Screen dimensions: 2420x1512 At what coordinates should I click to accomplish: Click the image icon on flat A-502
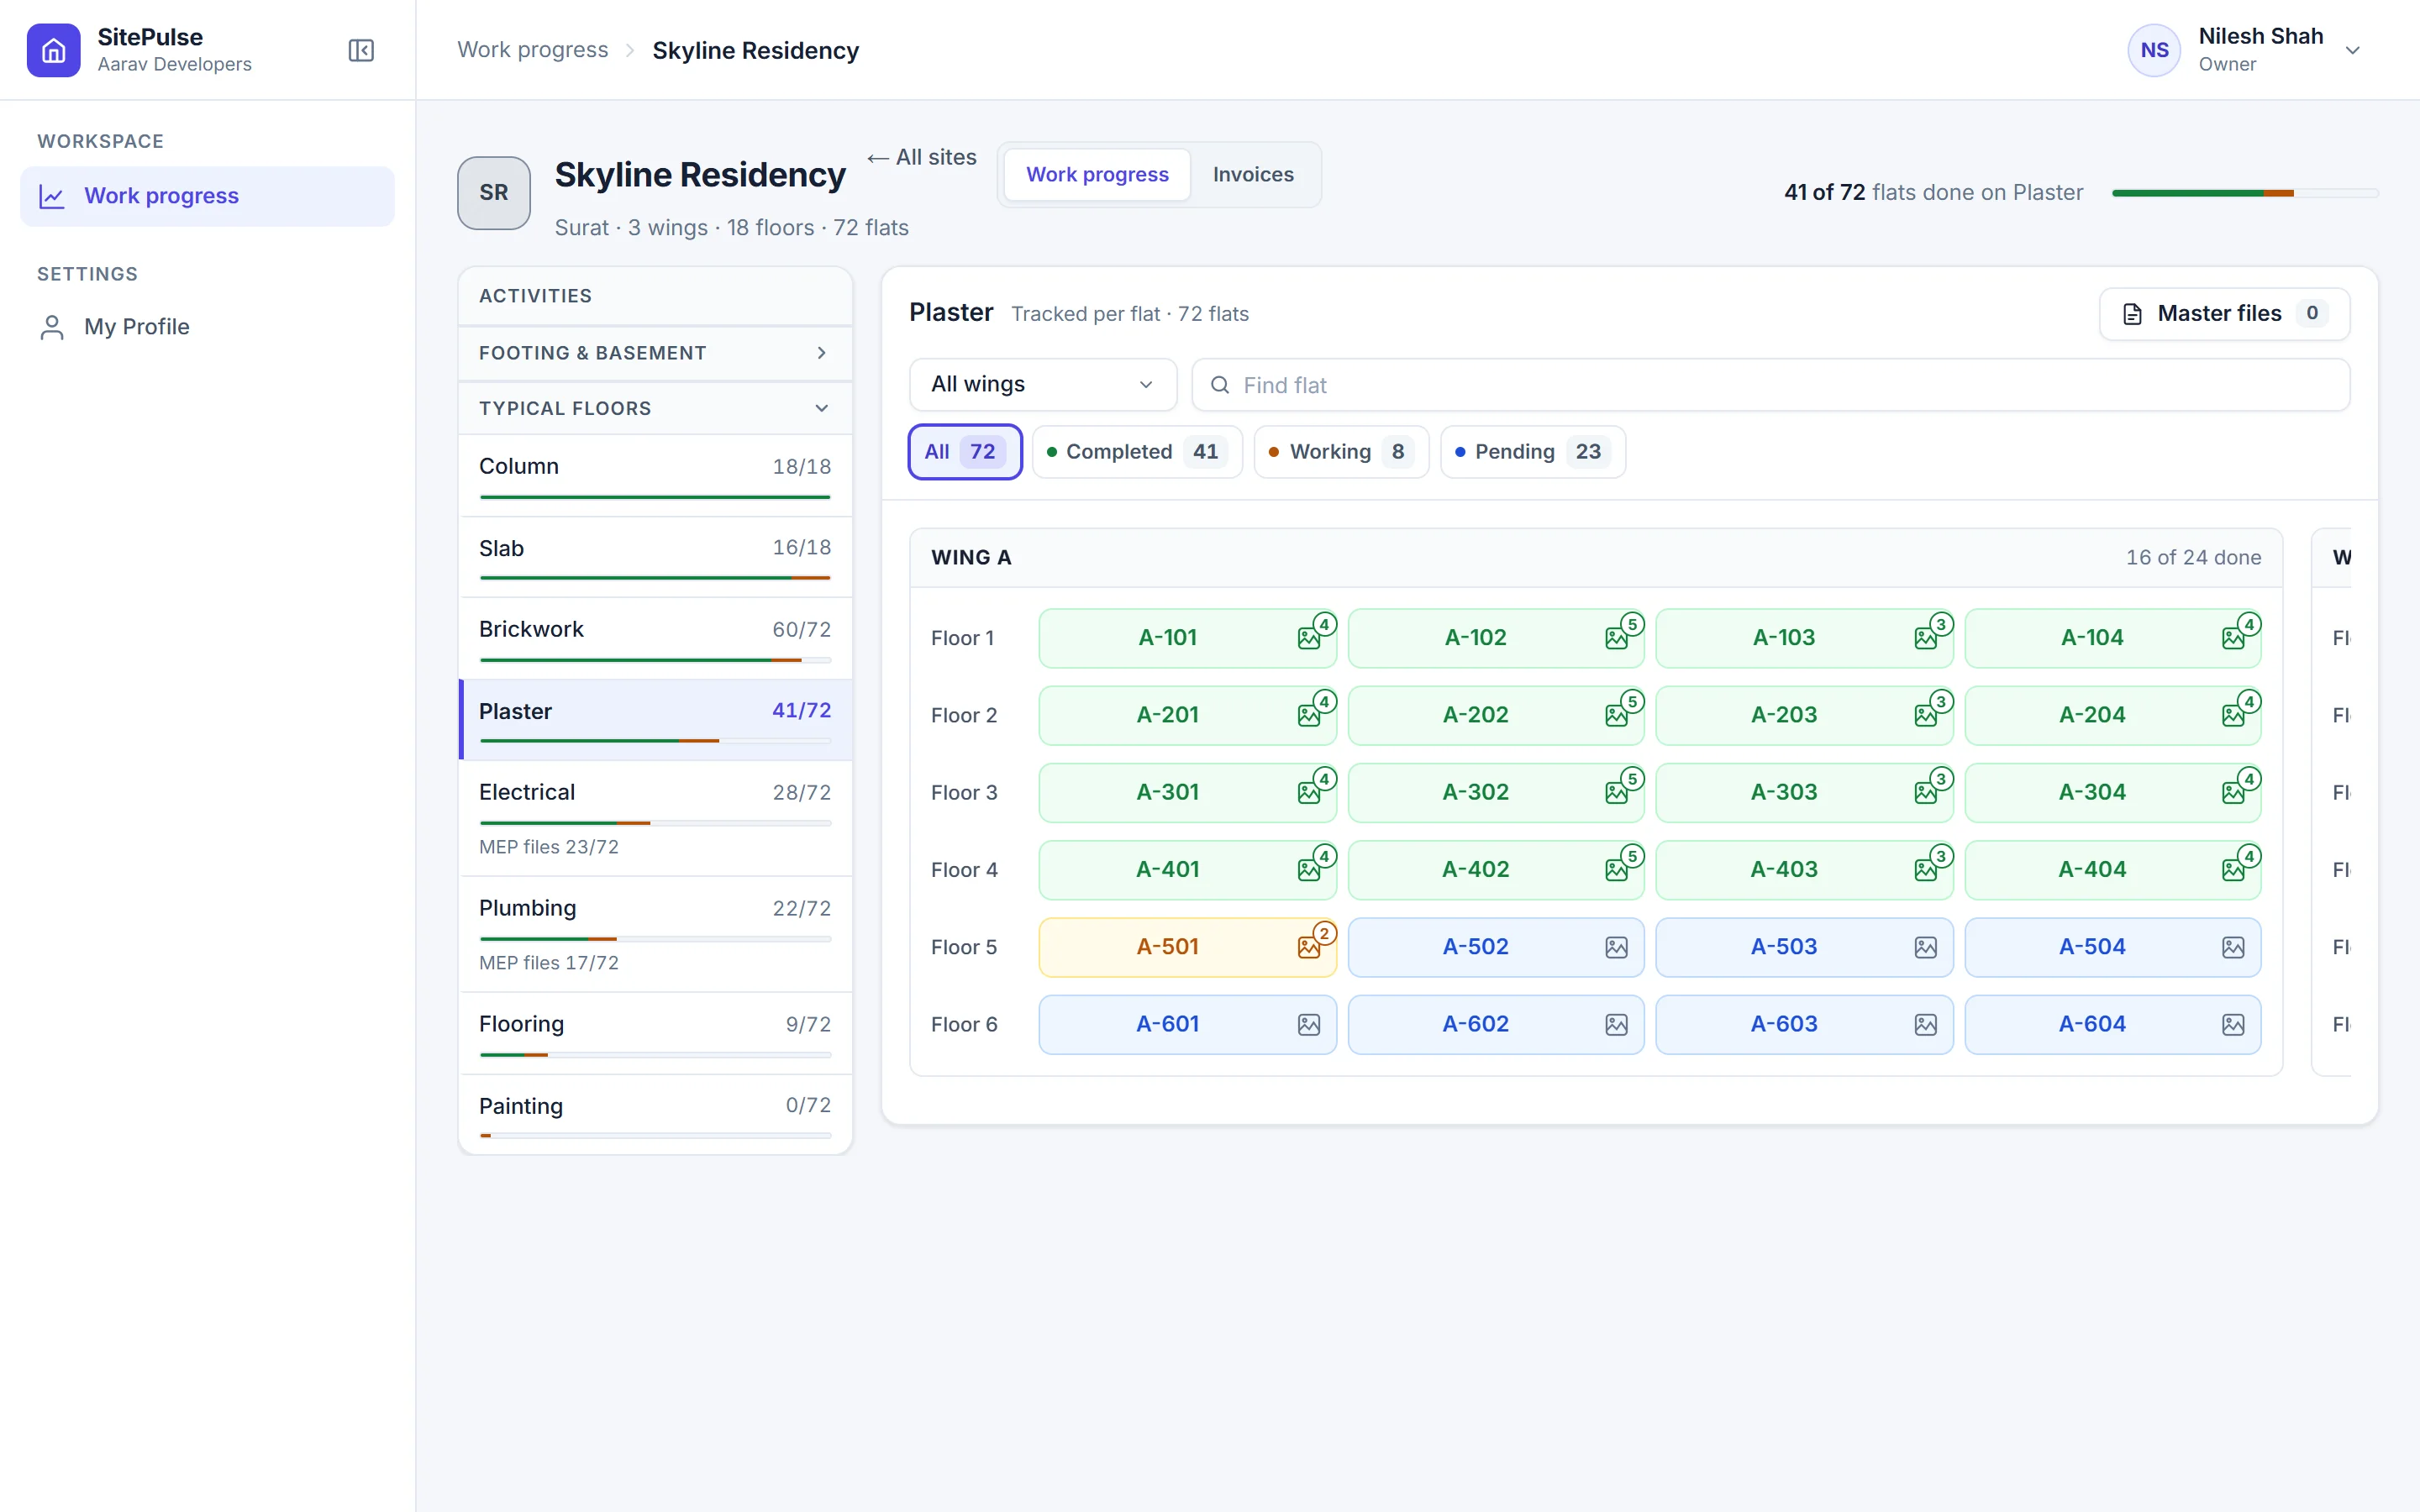coord(1617,947)
